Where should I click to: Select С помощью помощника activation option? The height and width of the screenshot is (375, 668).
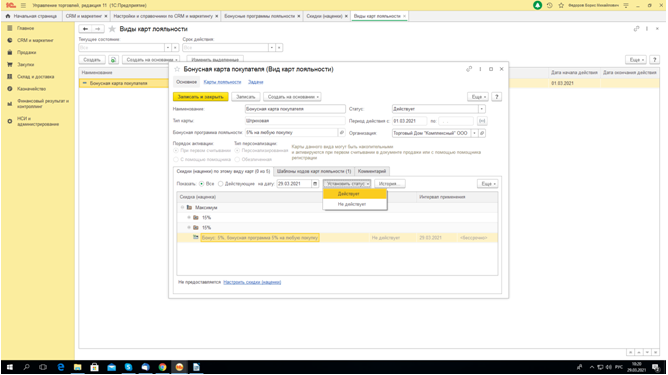176,159
